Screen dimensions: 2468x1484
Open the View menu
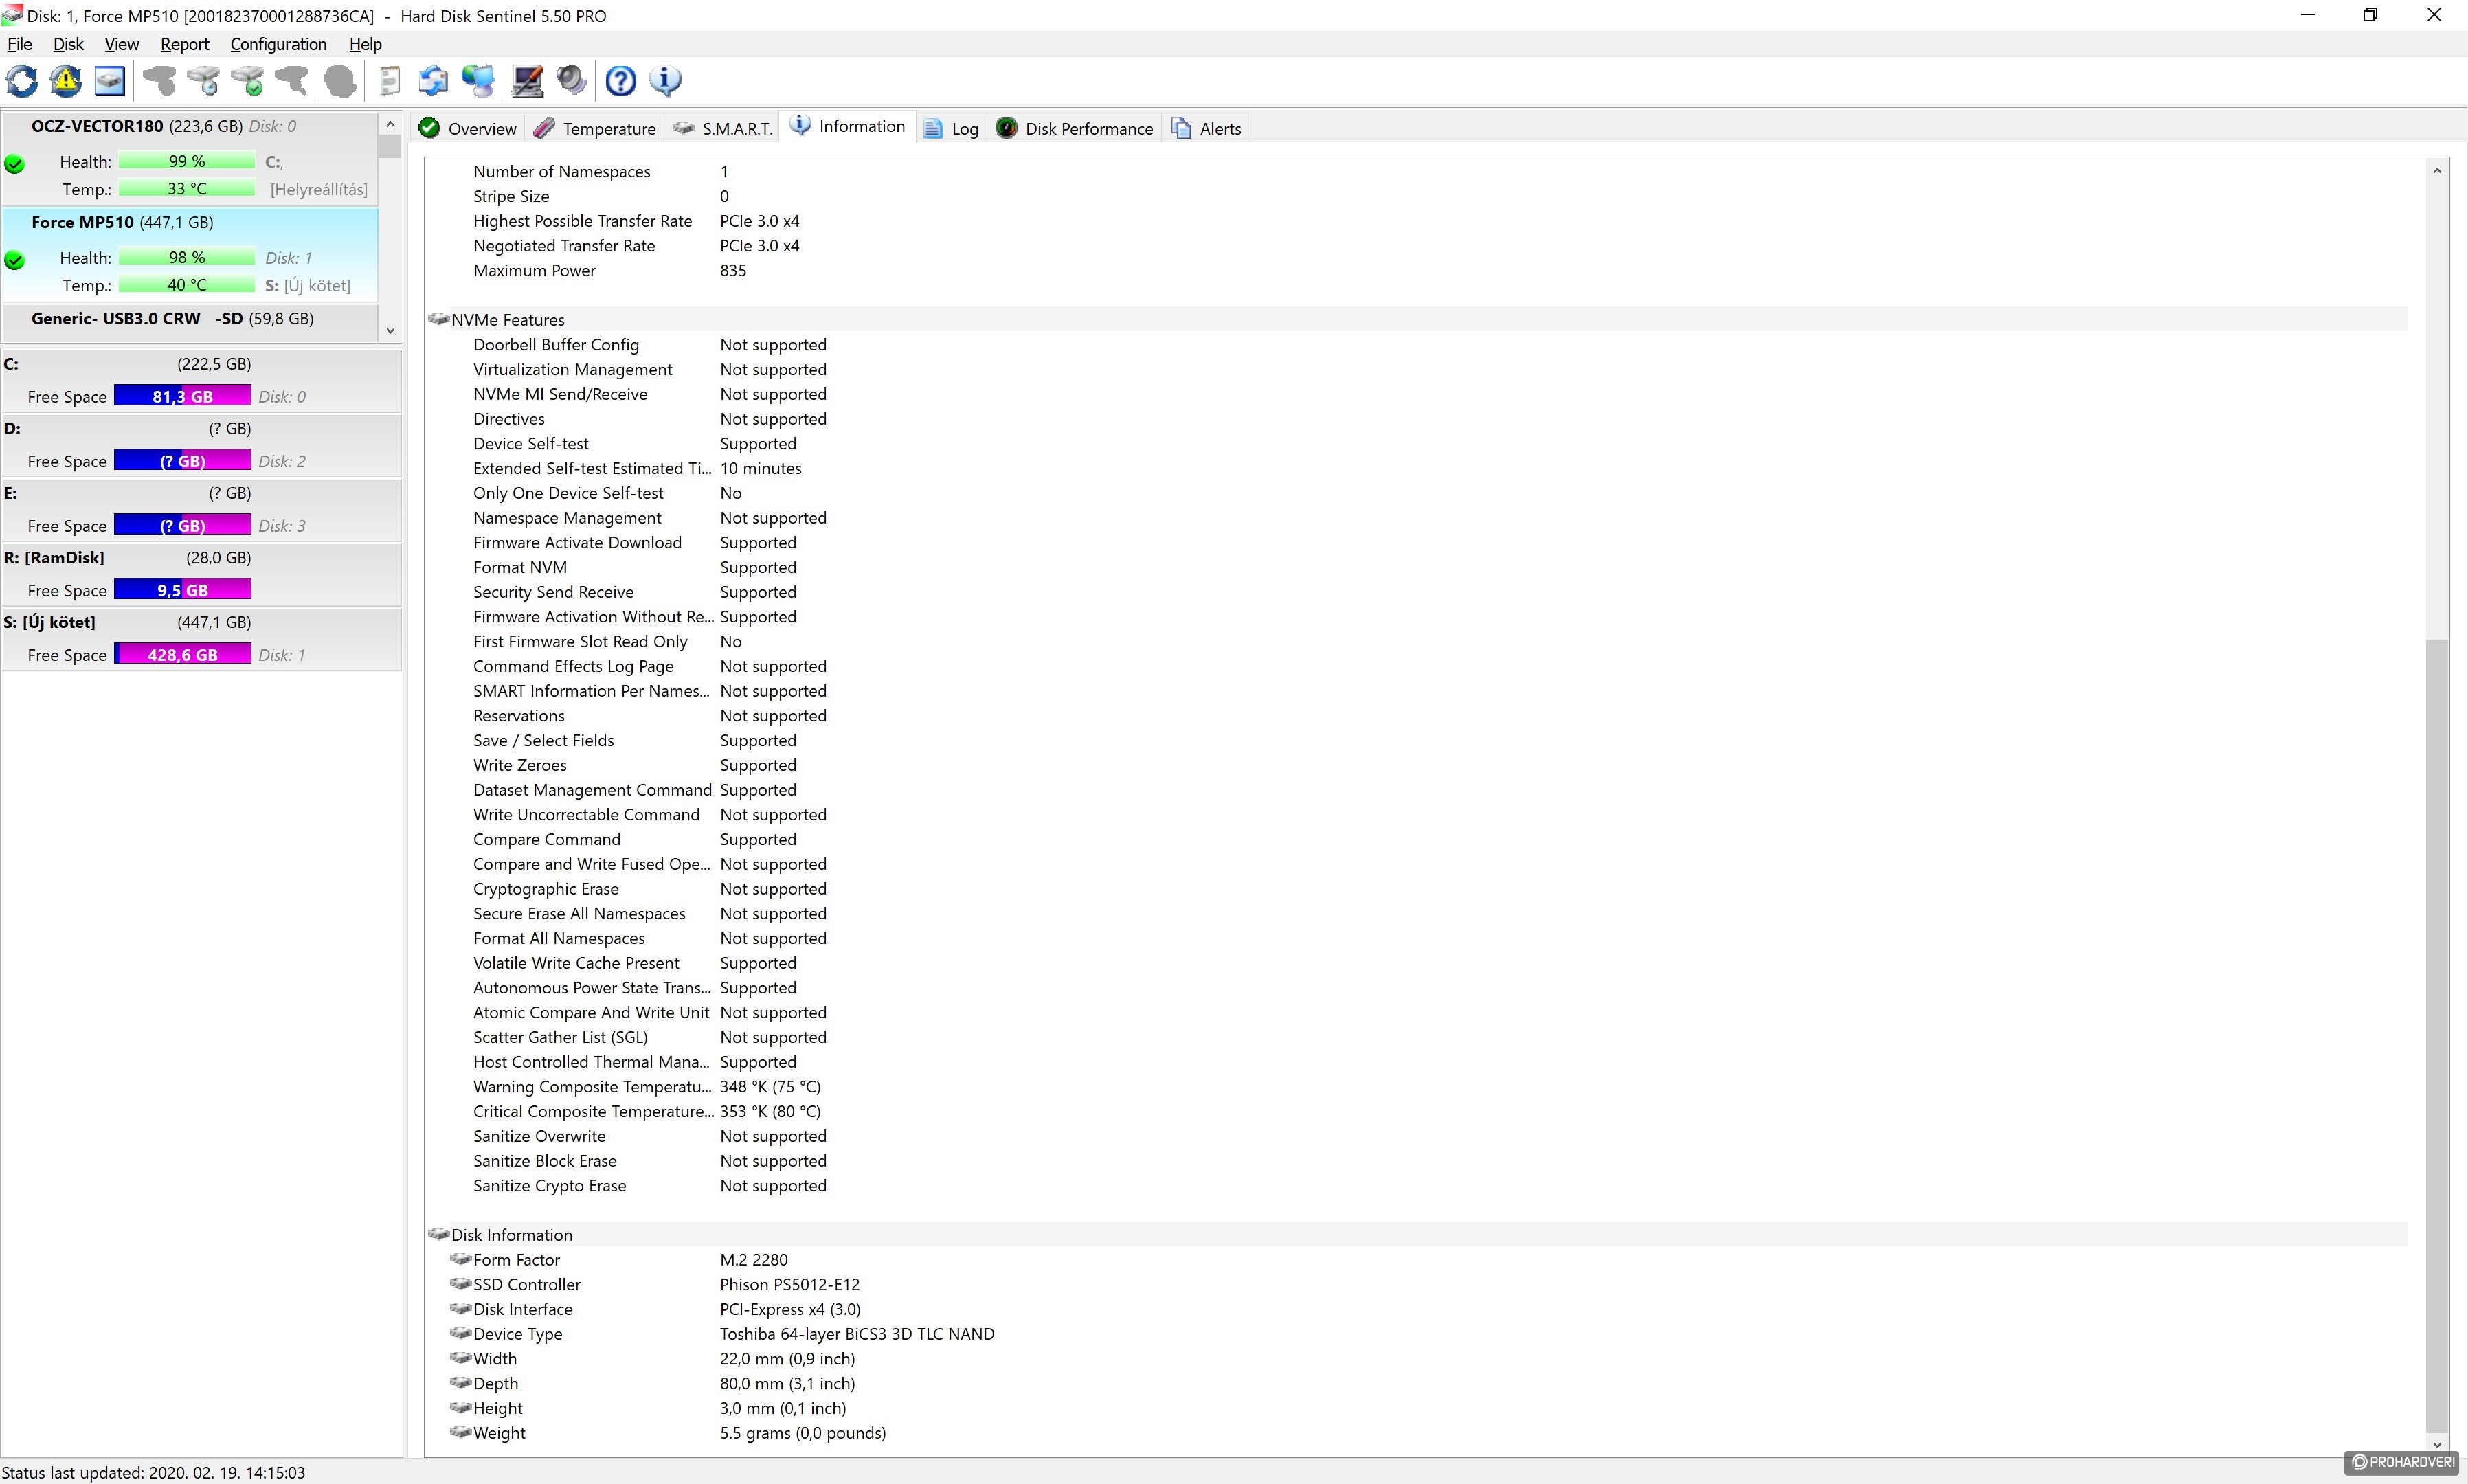[122, 44]
